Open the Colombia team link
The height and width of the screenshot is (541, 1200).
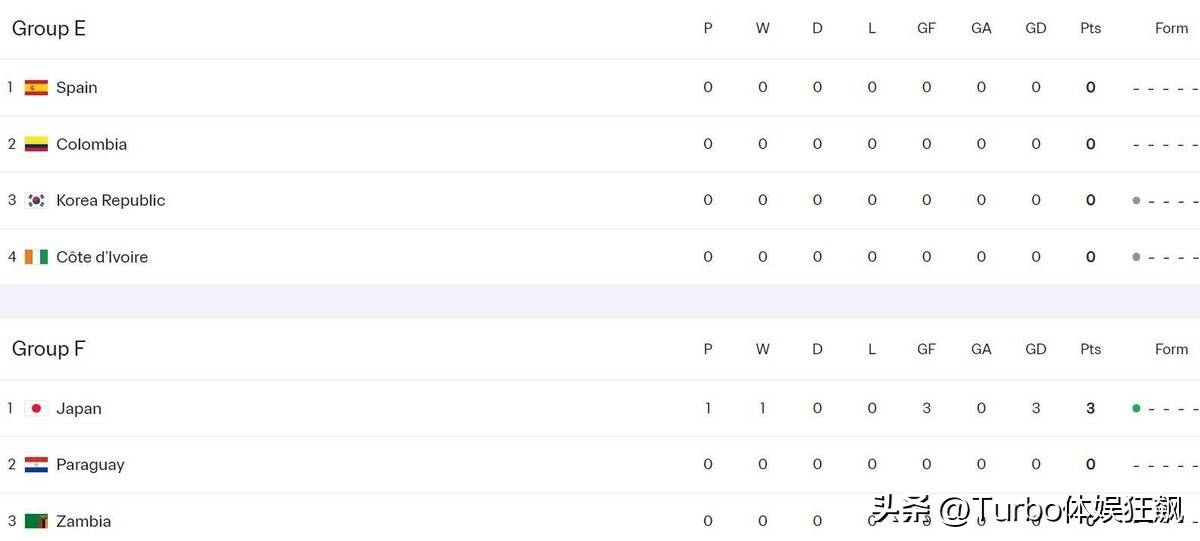click(x=91, y=144)
